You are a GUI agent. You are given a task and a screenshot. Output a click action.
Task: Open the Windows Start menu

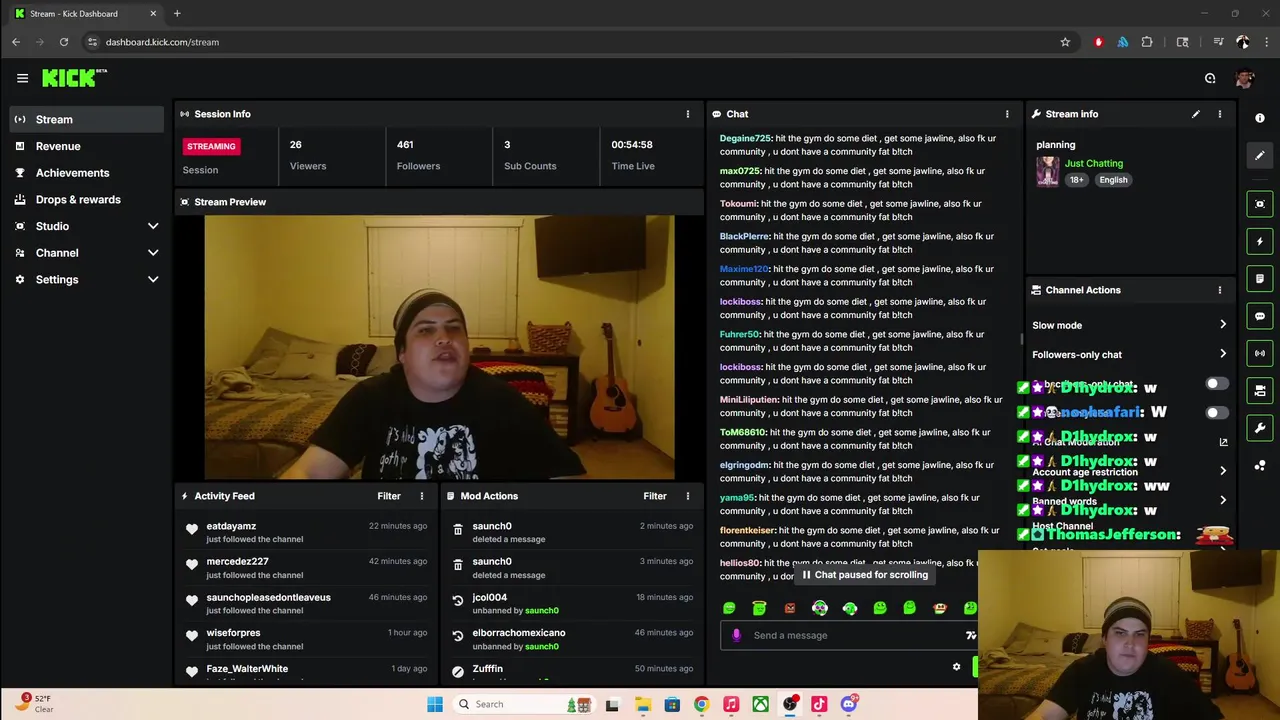point(435,704)
